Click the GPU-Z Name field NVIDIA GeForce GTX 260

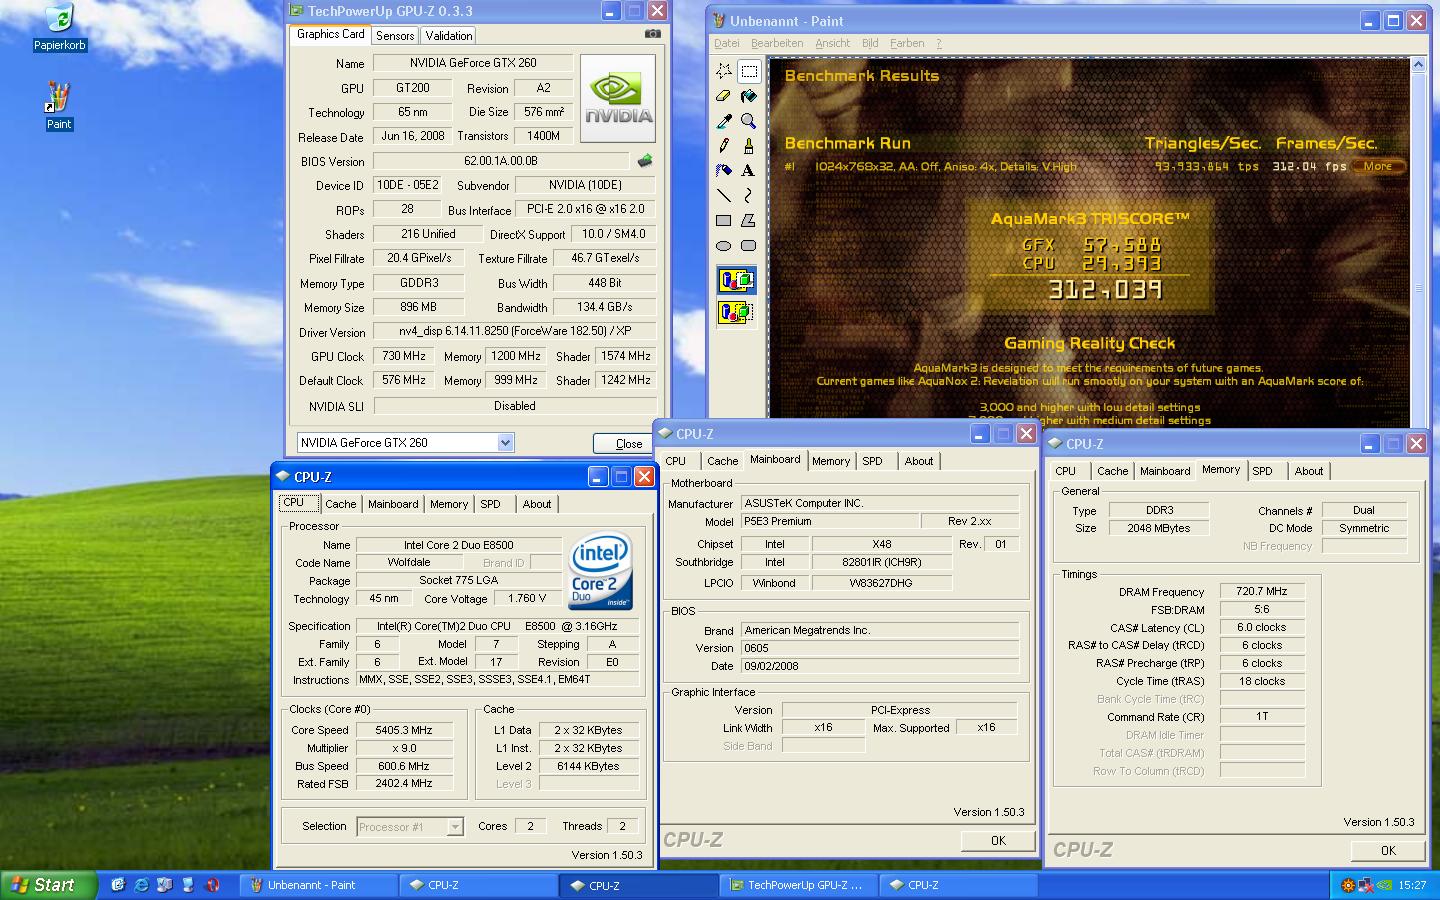[x=473, y=63]
